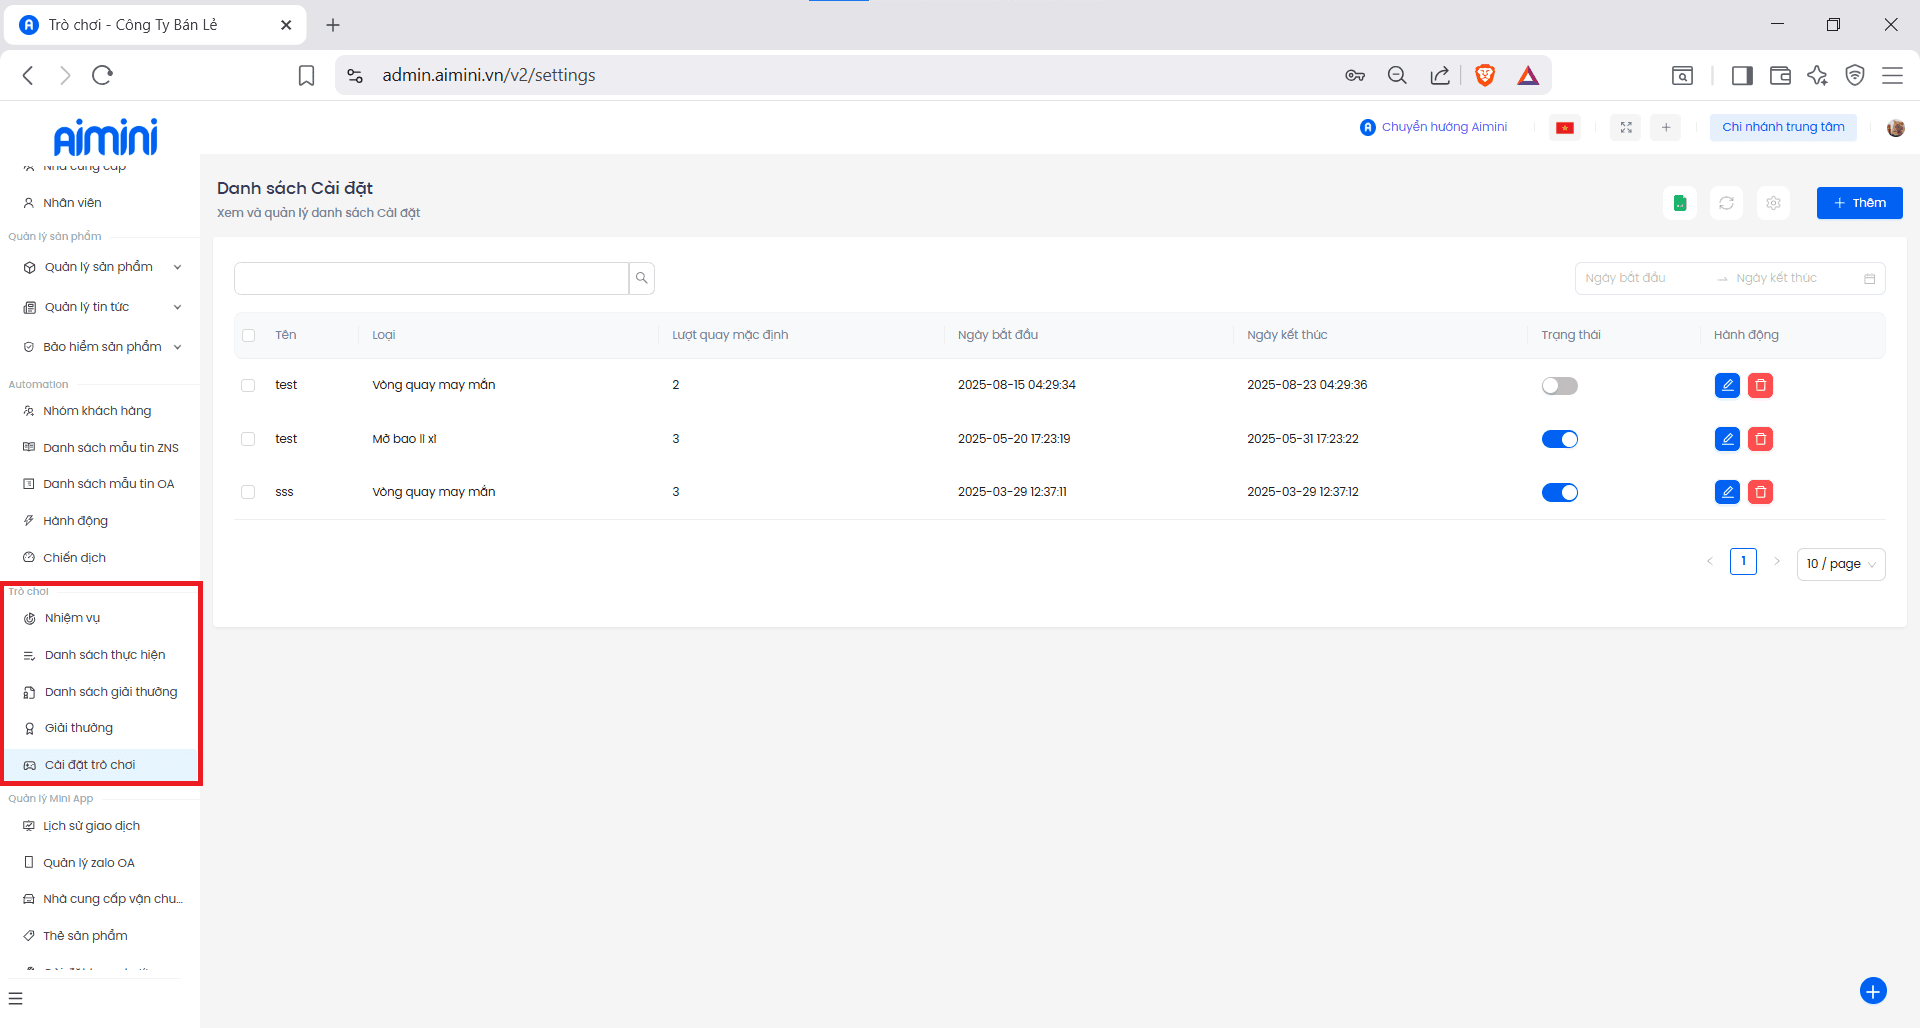Viewport: 1920px width, 1028px height.
Task: Expand Bảo hiểm sản phẩm menu
Action: point(100,347)
